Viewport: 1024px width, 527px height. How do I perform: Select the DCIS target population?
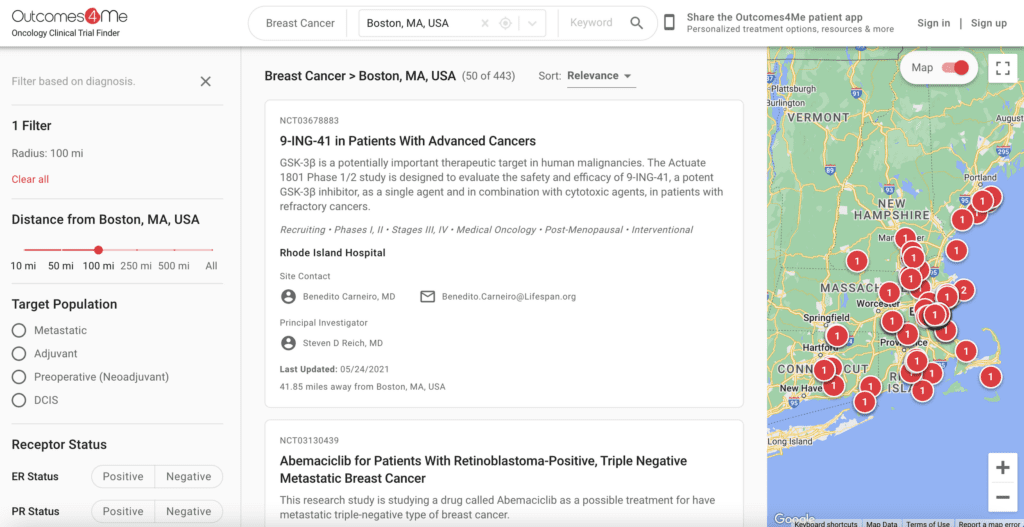pyautogui.click(x=19, y=400)
